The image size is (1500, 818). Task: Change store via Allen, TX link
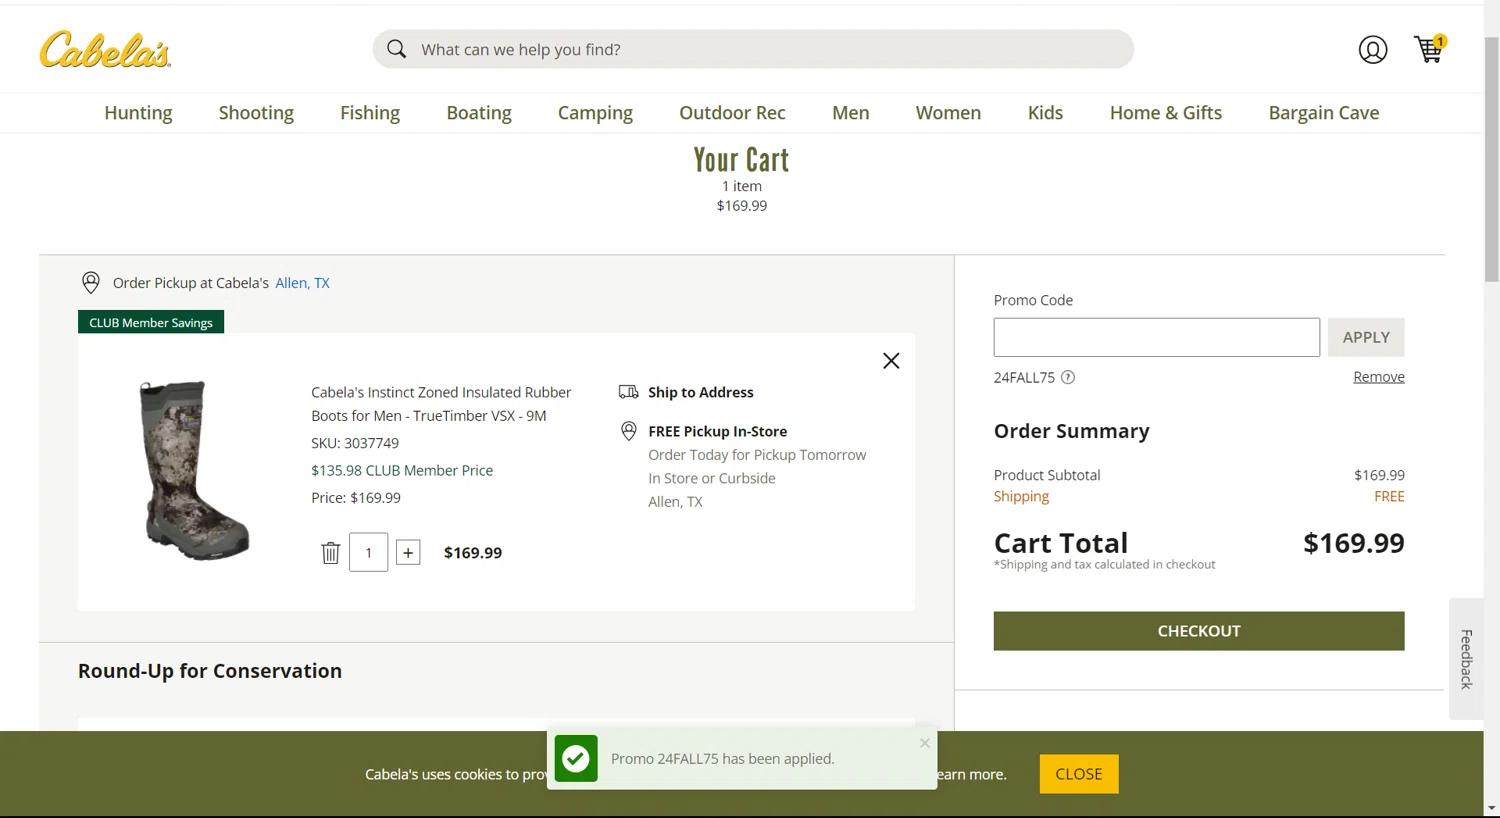(x=302, y=283)
